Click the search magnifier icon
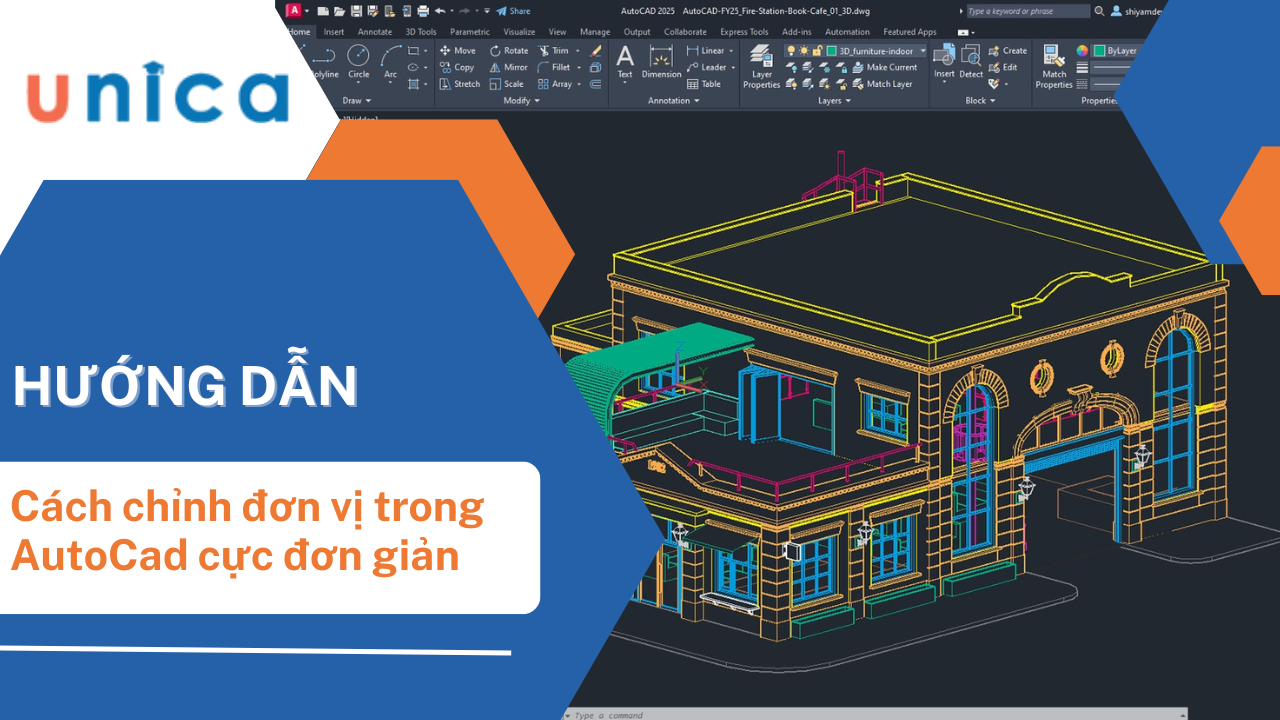This screenshot has width=1280, height=720. 1099,11
